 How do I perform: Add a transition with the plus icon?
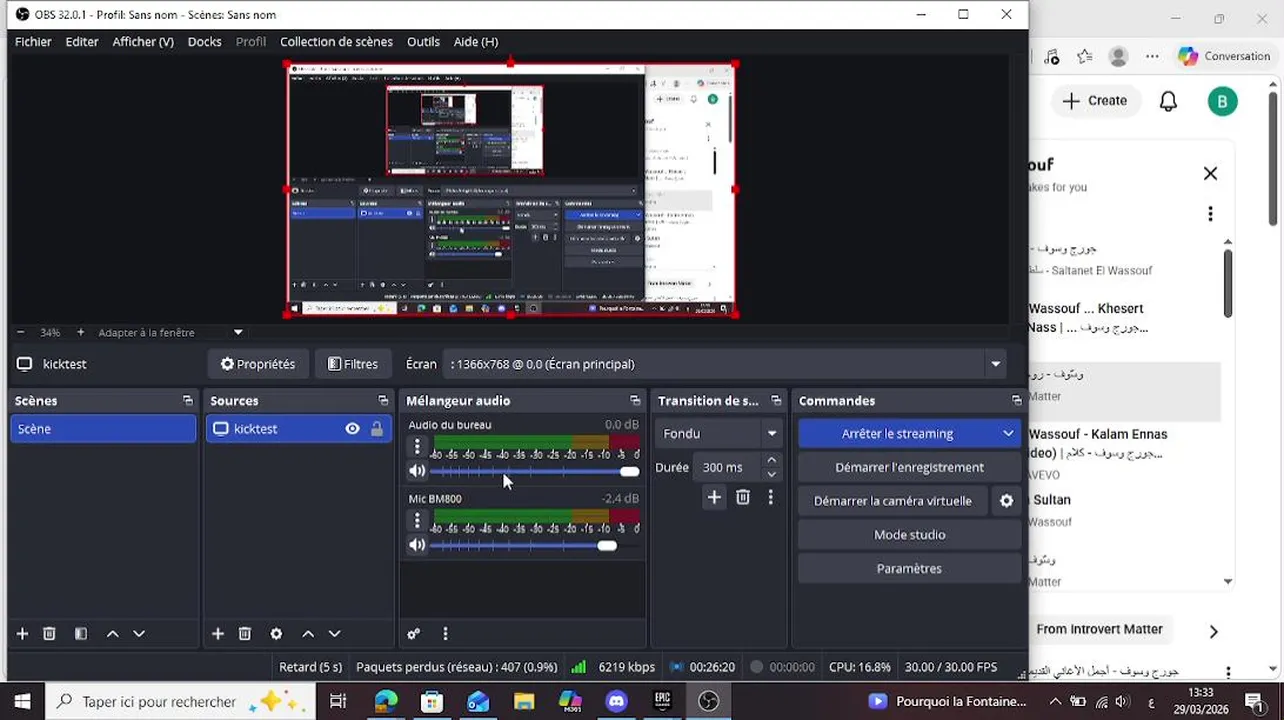[714, 497]
